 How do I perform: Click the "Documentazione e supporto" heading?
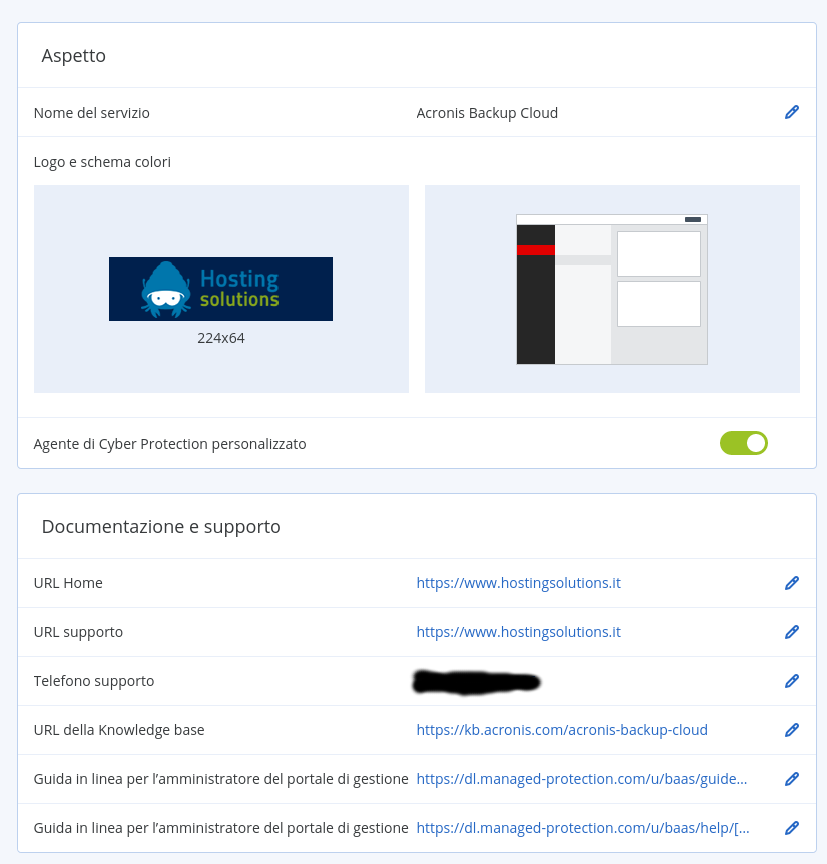tap(161, 527)
